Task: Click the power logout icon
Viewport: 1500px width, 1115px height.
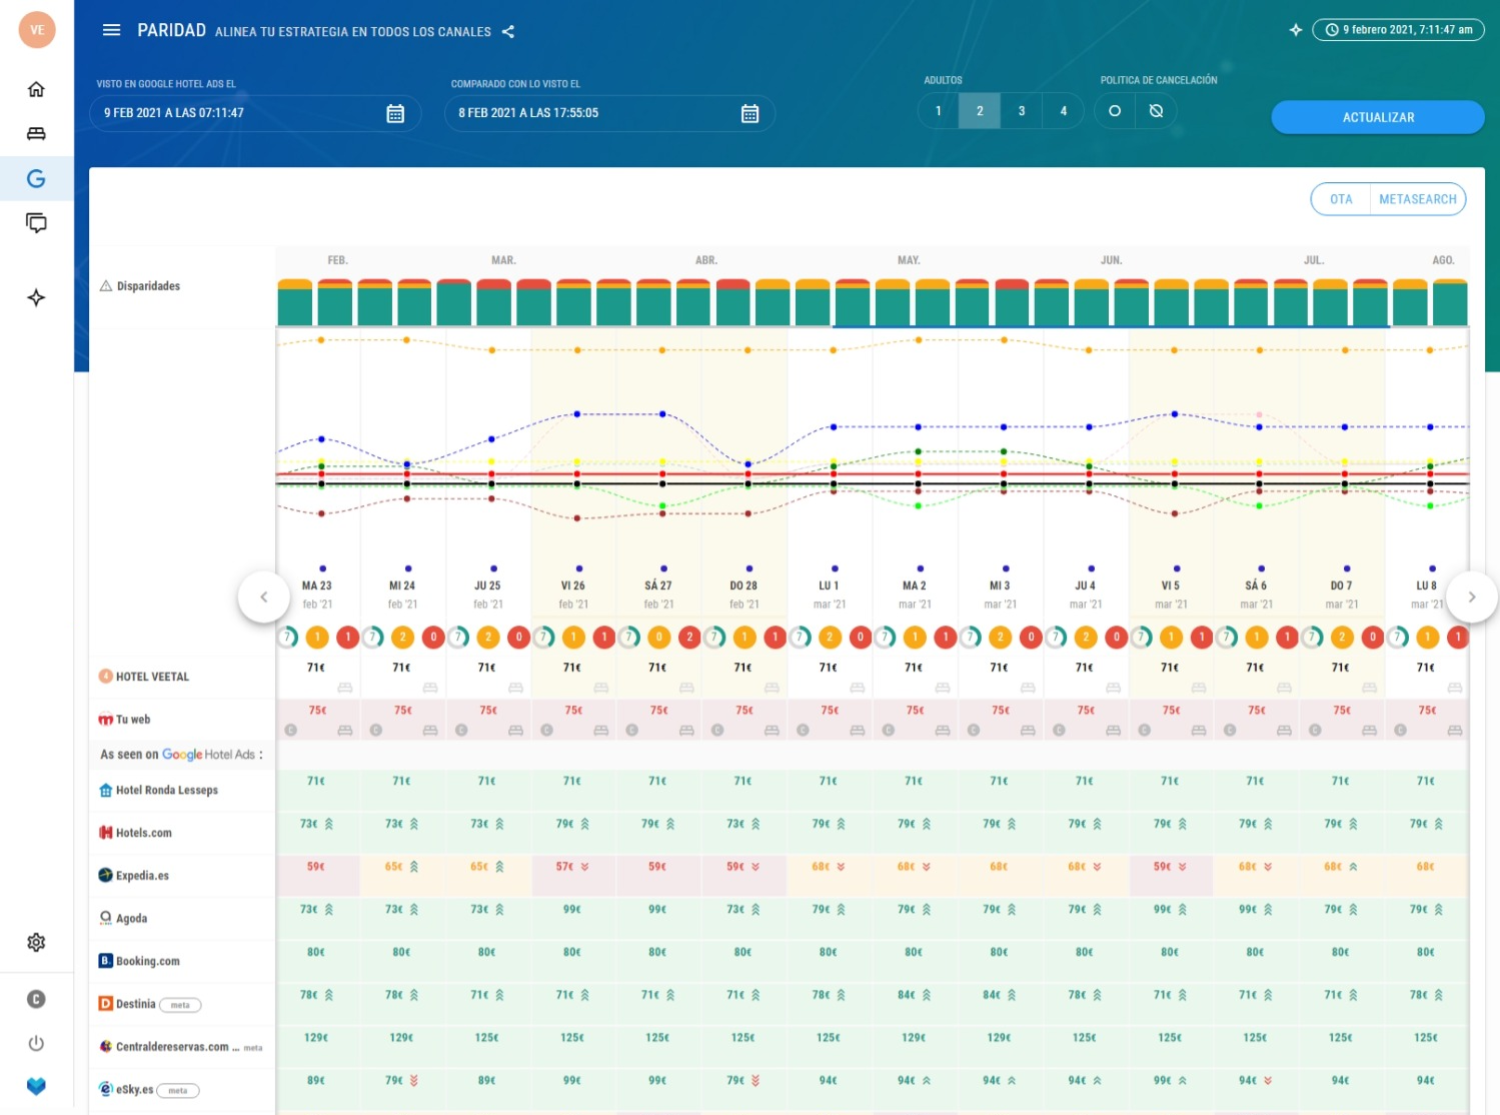Action: [x=36, y=1043]
